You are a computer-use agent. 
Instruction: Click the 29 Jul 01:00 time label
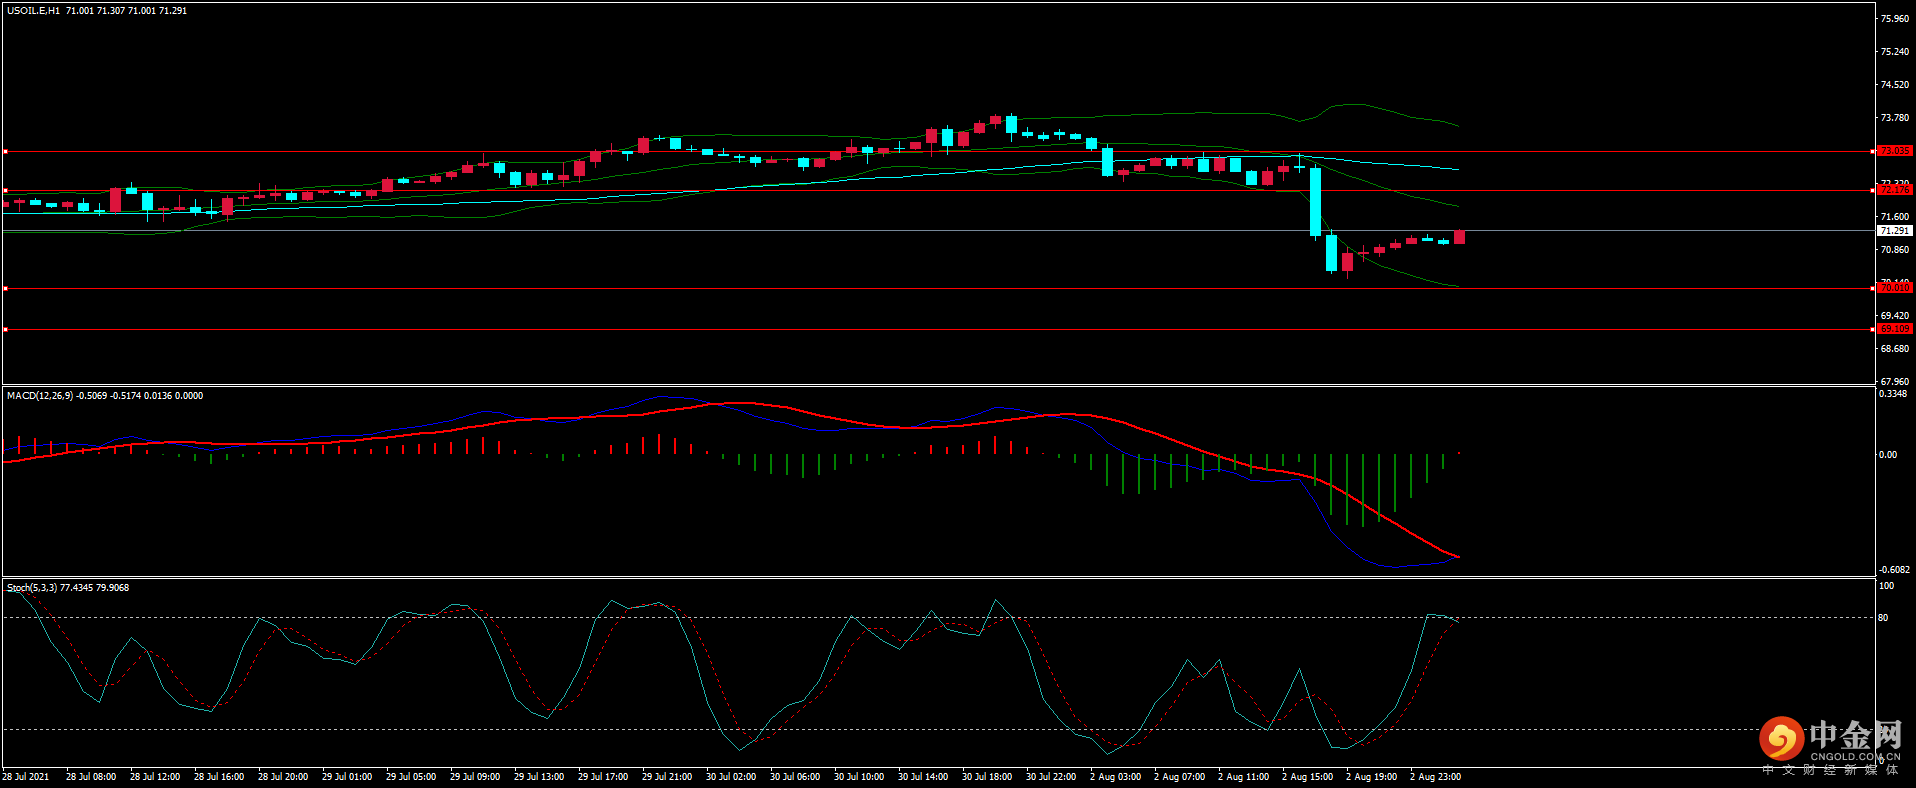click(347, 777)
